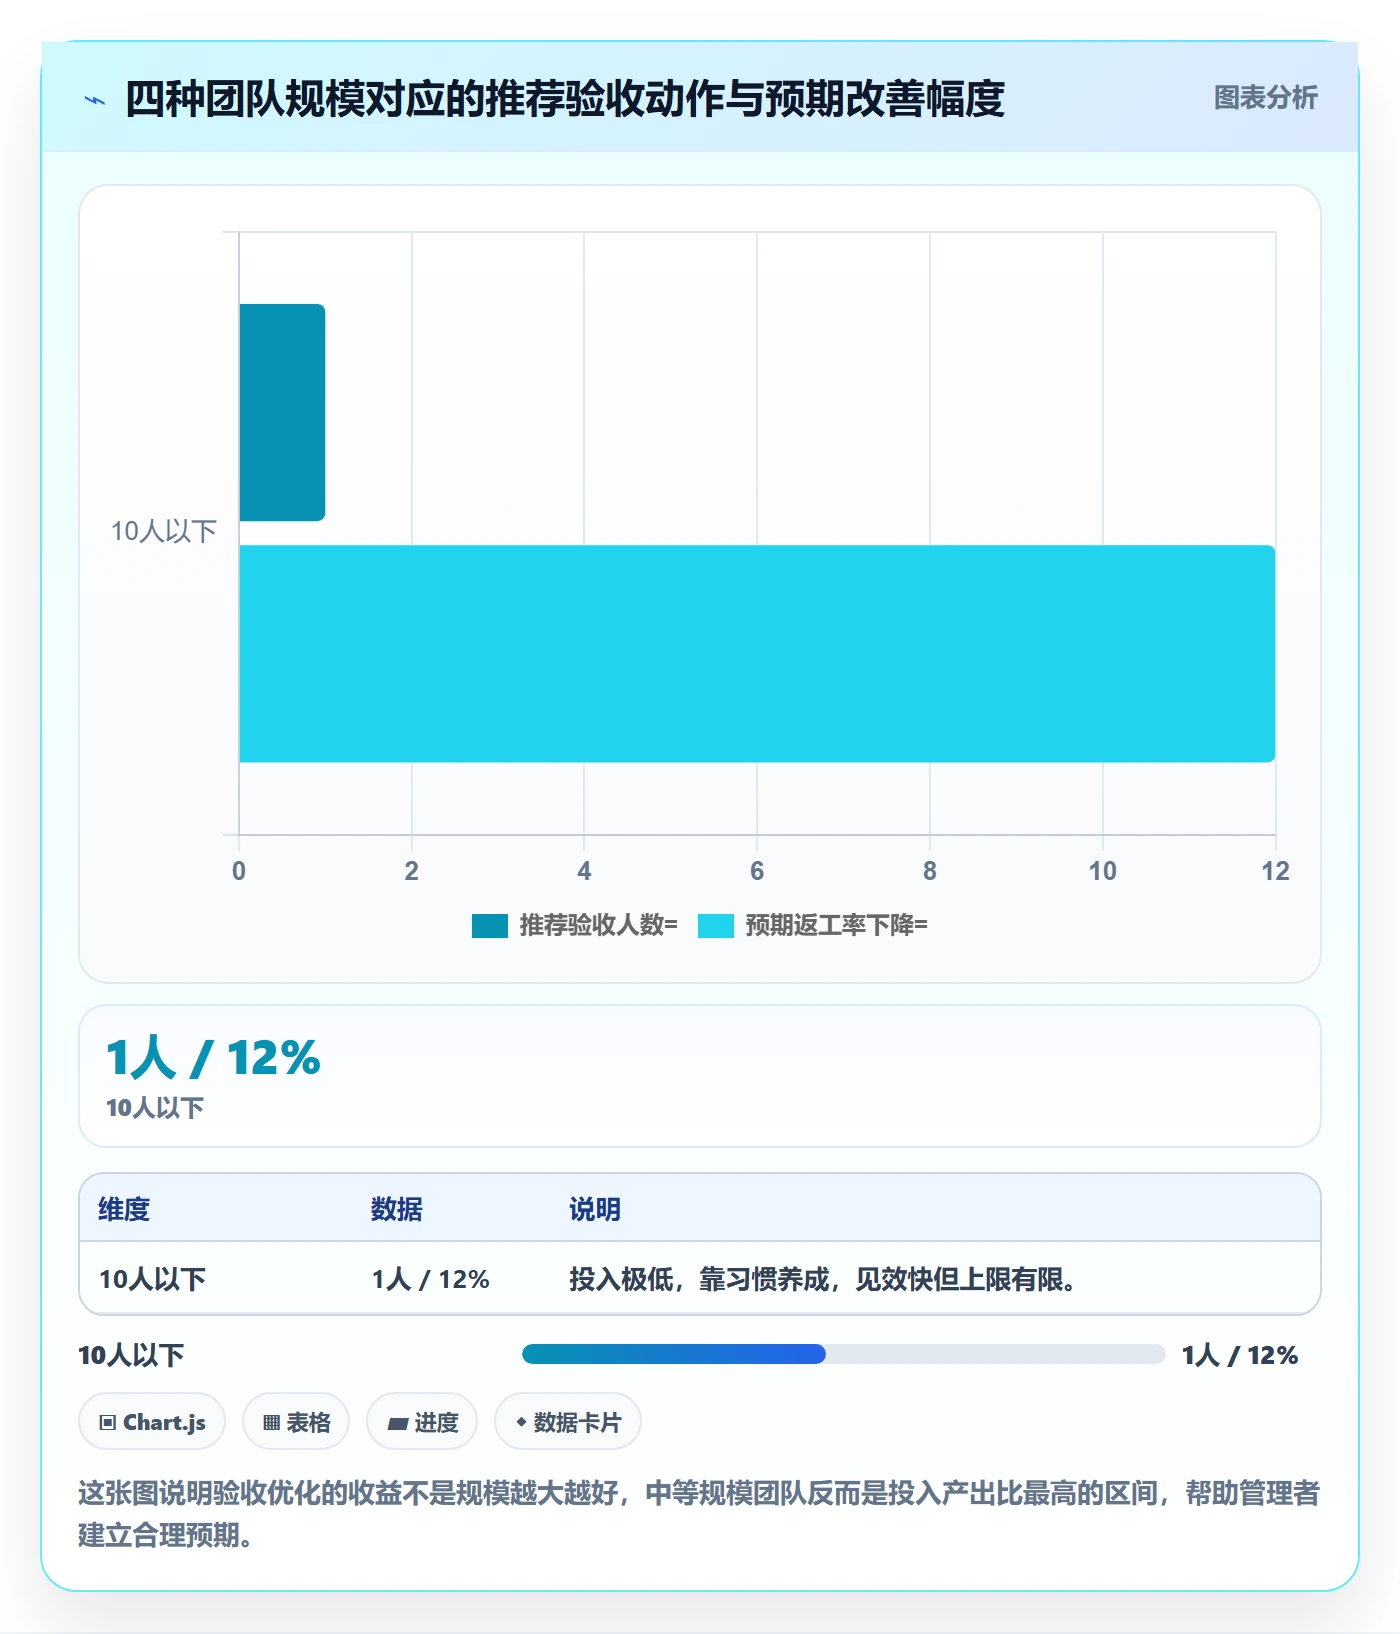The height and width of the screenshot is (1634, 1400).
Task: Toggle the 推荐验收人数 legend item
Action: tap(575, 925)
